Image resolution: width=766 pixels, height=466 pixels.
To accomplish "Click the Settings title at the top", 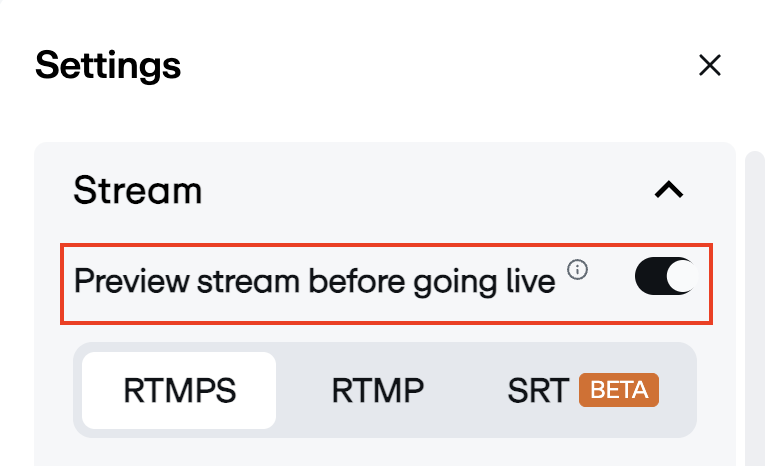I will 108,66.
